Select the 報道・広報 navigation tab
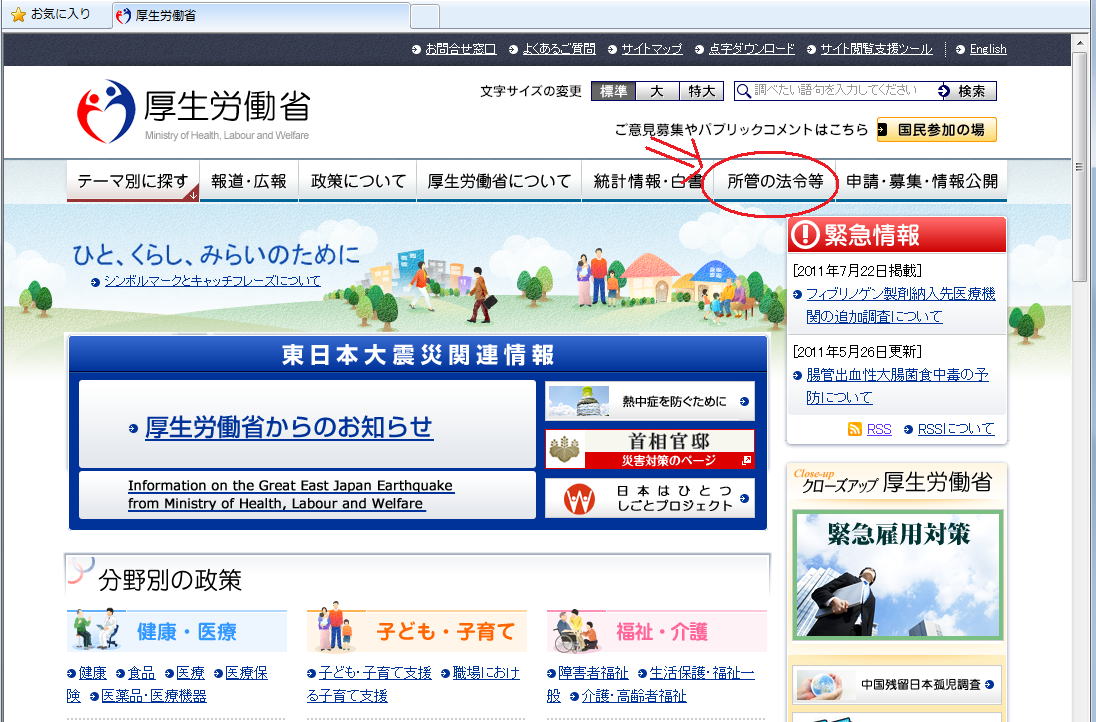 (x=249, y=182)
